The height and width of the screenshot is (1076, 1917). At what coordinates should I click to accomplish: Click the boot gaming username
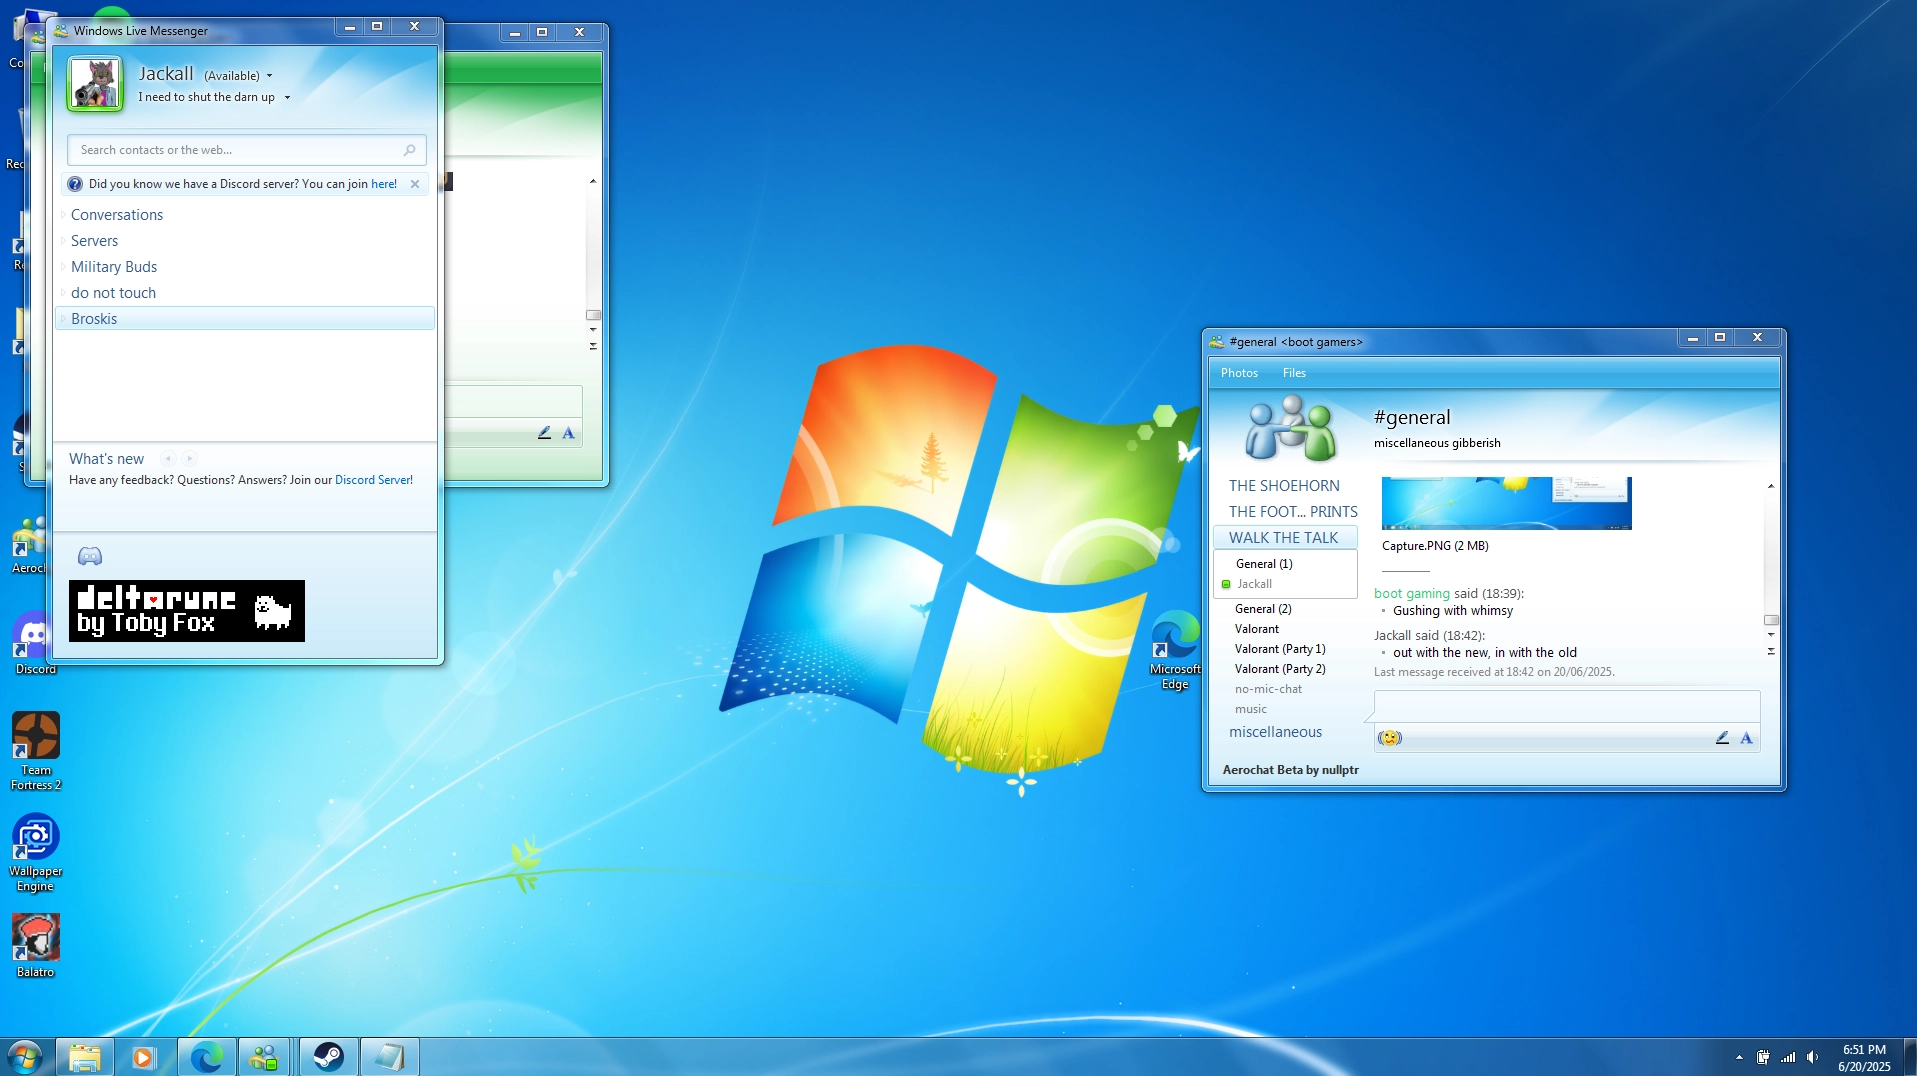(1411, 594)
